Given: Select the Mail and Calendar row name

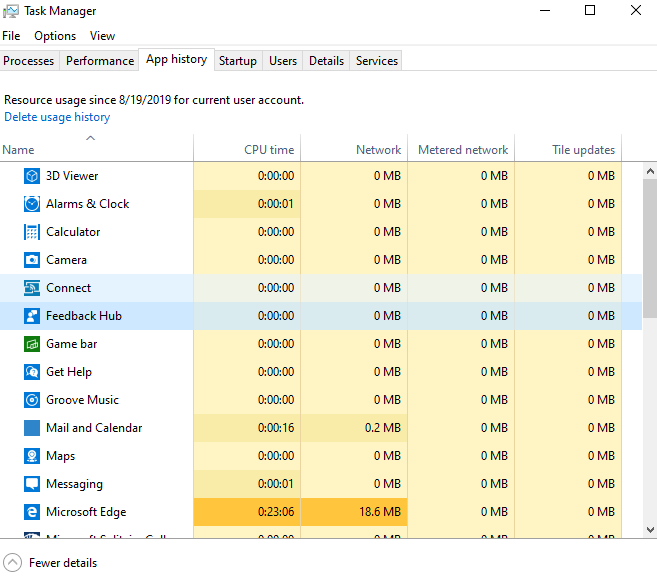Looking at the screenshot, I should 94,428.
